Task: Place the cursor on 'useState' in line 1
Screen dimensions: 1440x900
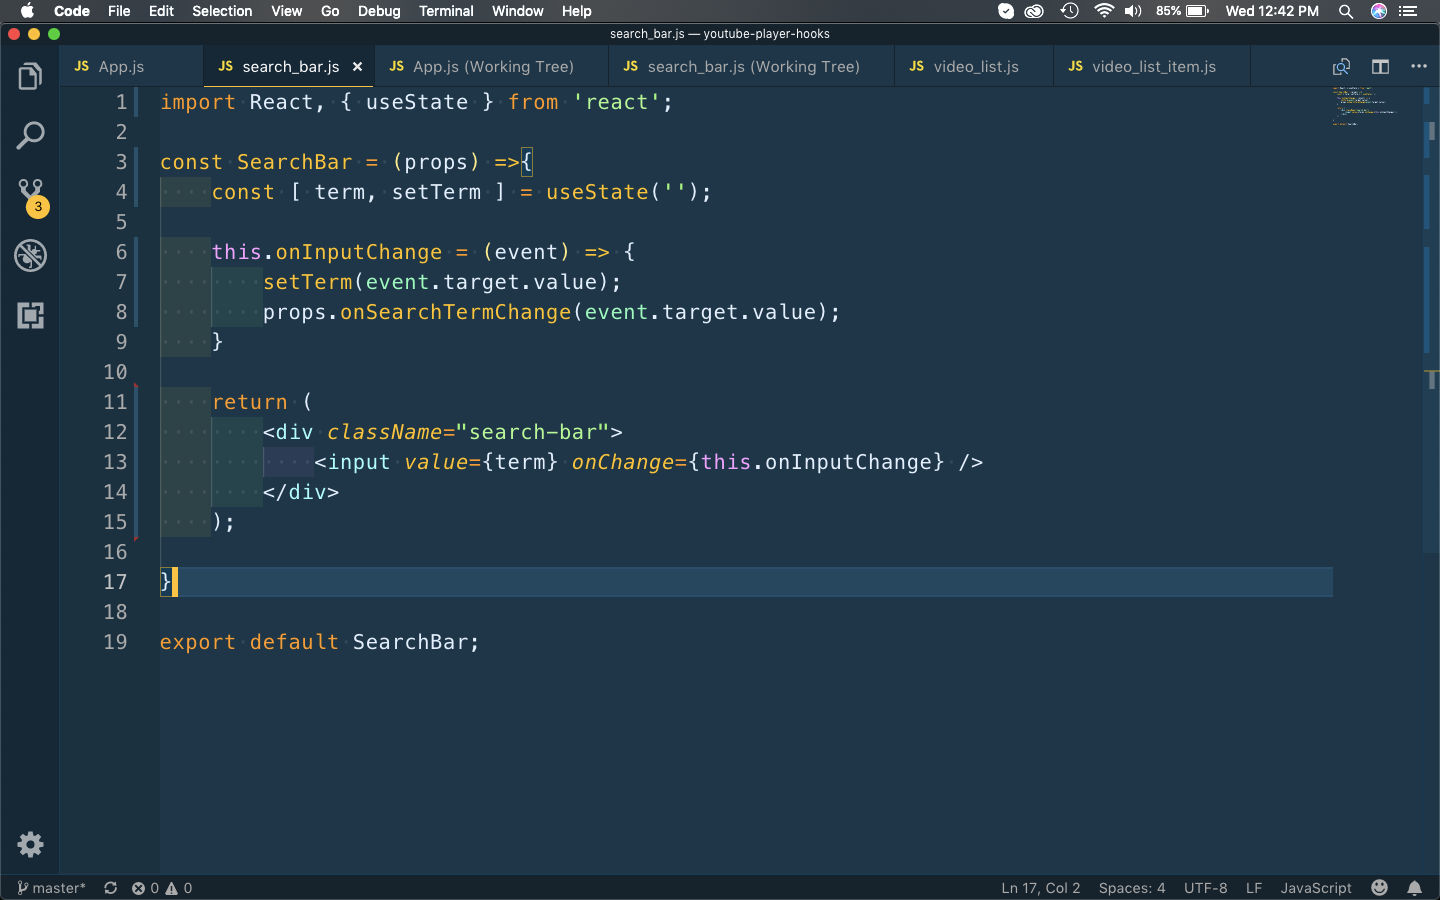Action: point(417,102)
